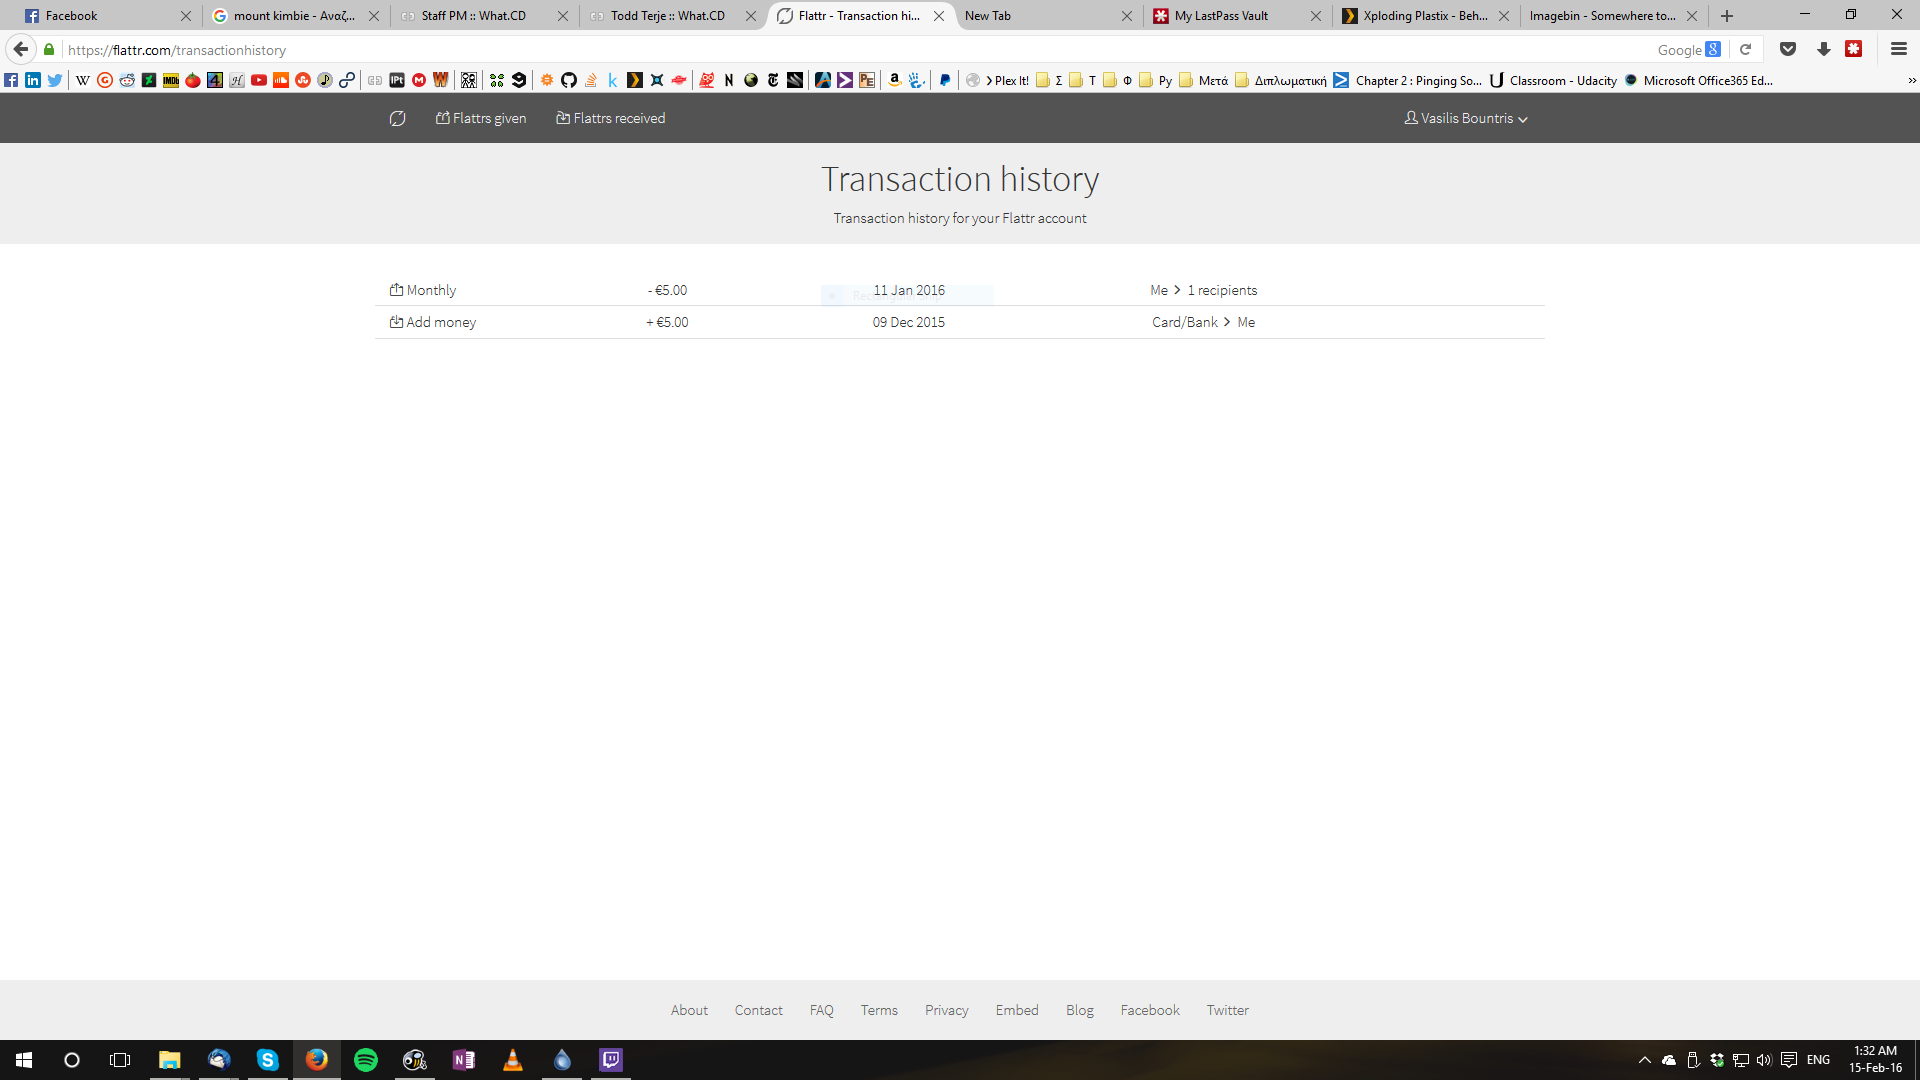Open the Stack Overflow bookmark icon
1920x1080 pixels.
[x=591, y=80]
